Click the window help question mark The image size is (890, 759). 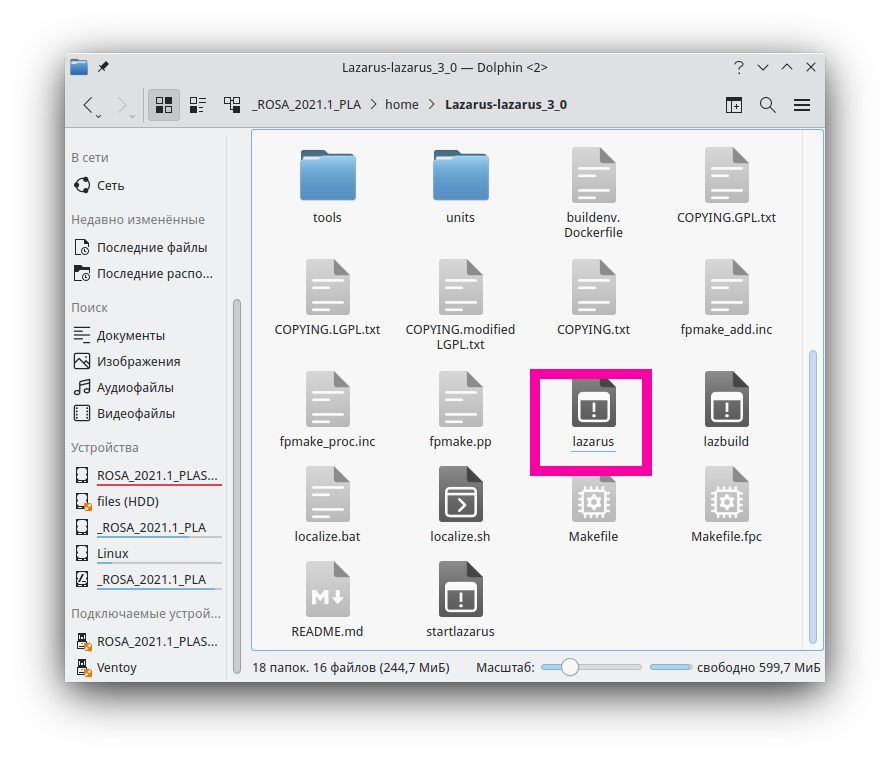click(x=738, y=68)
